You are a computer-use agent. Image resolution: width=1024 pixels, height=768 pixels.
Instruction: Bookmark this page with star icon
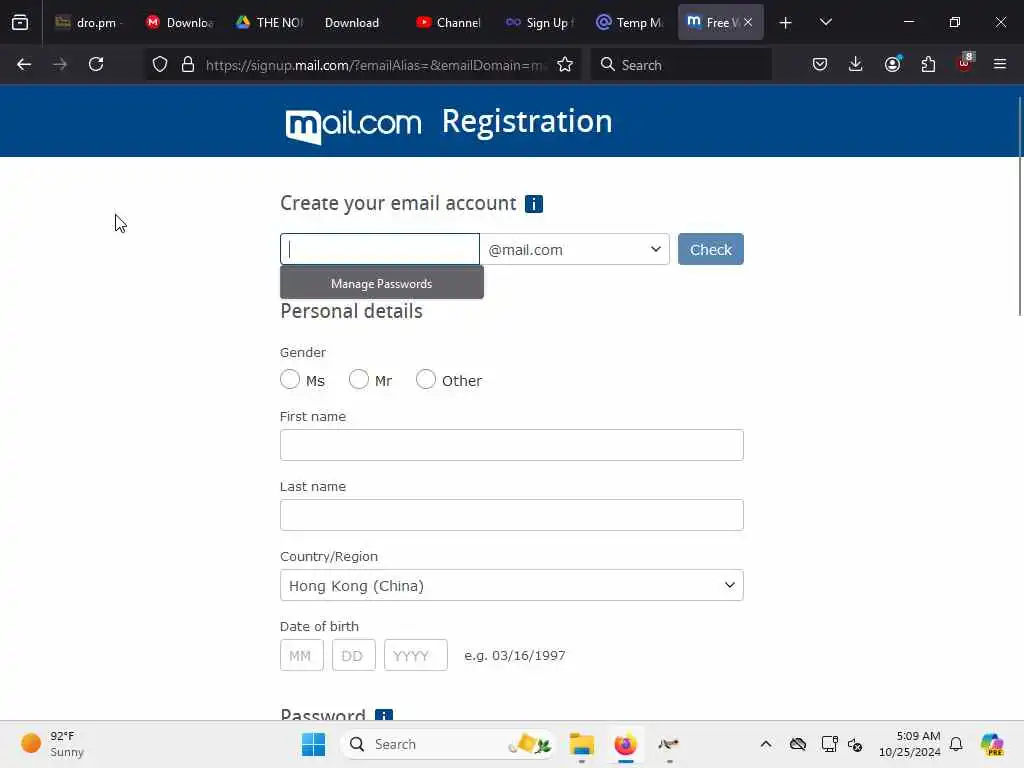(565, 64)
